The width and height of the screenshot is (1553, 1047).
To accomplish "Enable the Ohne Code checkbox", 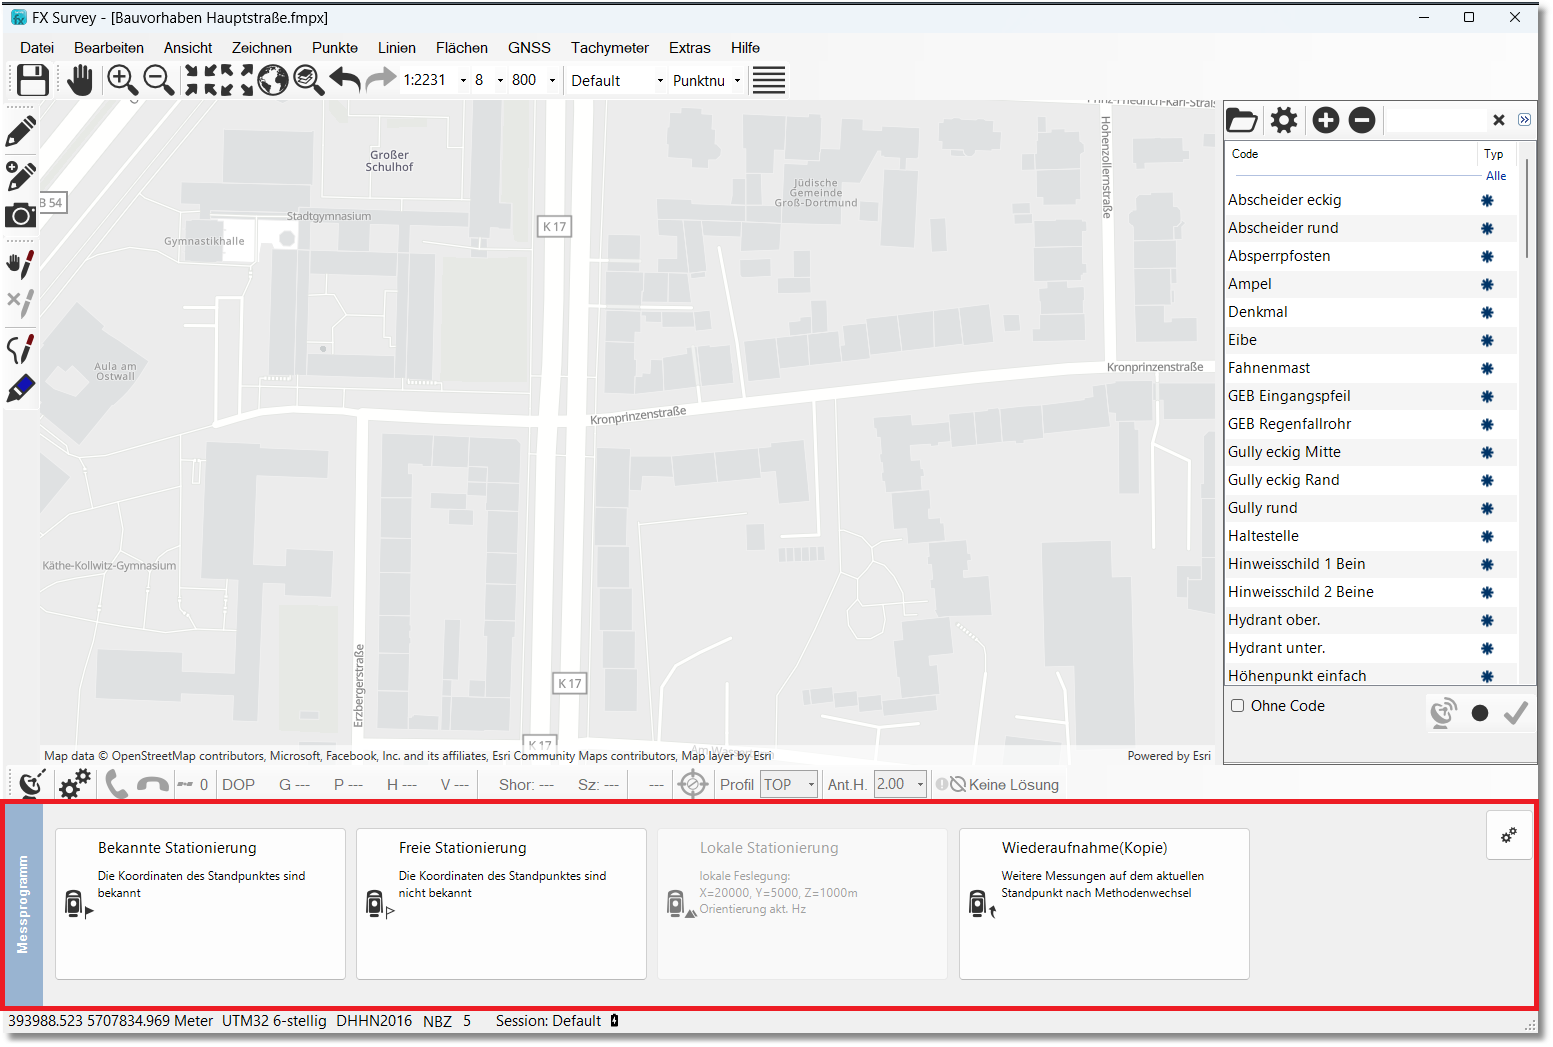I will 1238,706.
